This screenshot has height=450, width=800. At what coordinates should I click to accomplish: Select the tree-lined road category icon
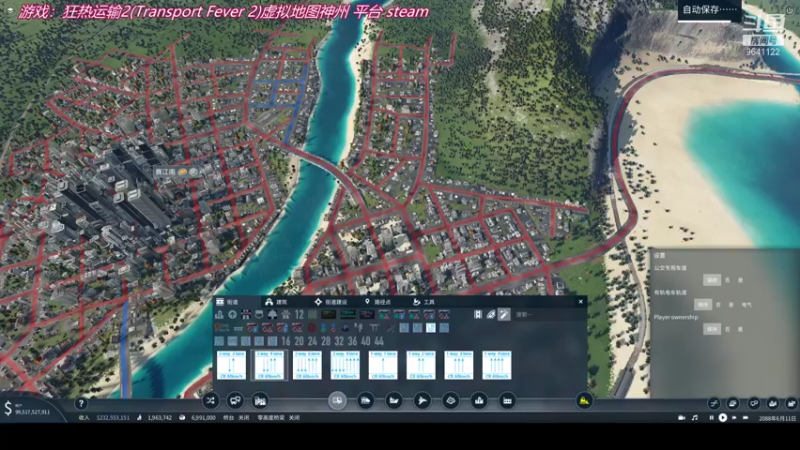coord(272,314)
